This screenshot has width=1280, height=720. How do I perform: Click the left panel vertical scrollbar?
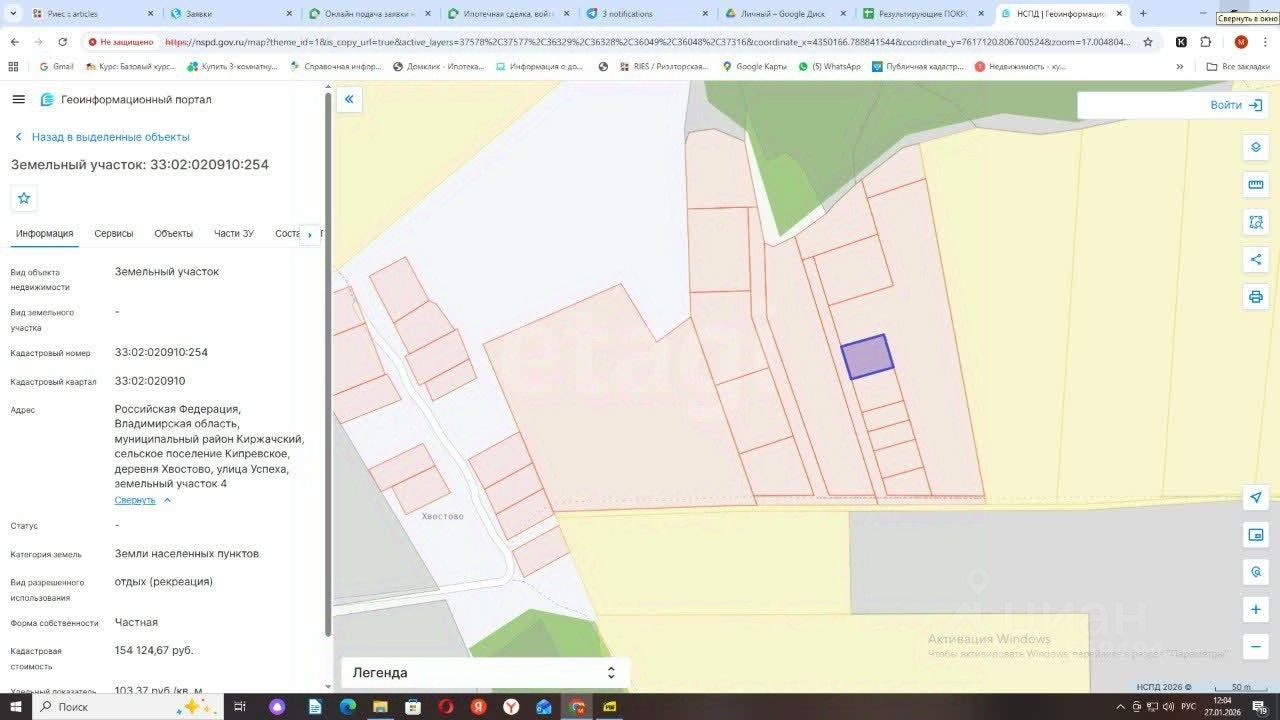click(x=328, y=365)
